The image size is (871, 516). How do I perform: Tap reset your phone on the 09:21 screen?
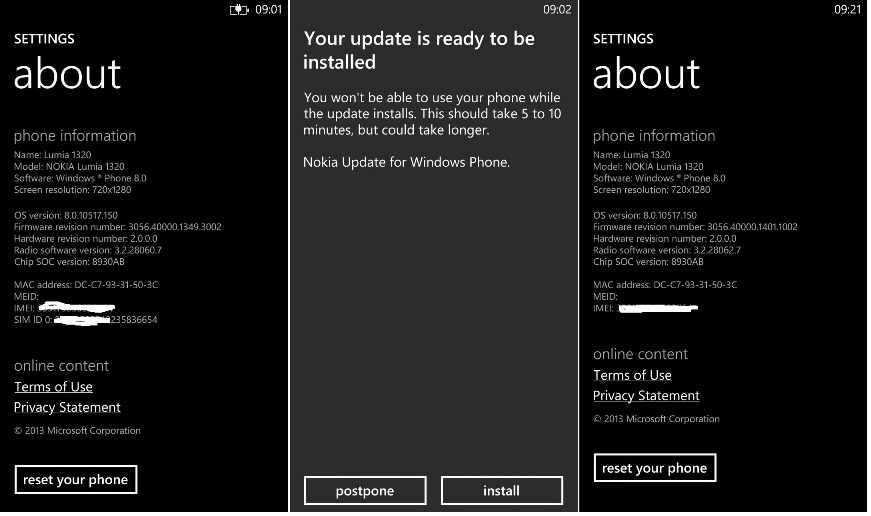(654, 468)
